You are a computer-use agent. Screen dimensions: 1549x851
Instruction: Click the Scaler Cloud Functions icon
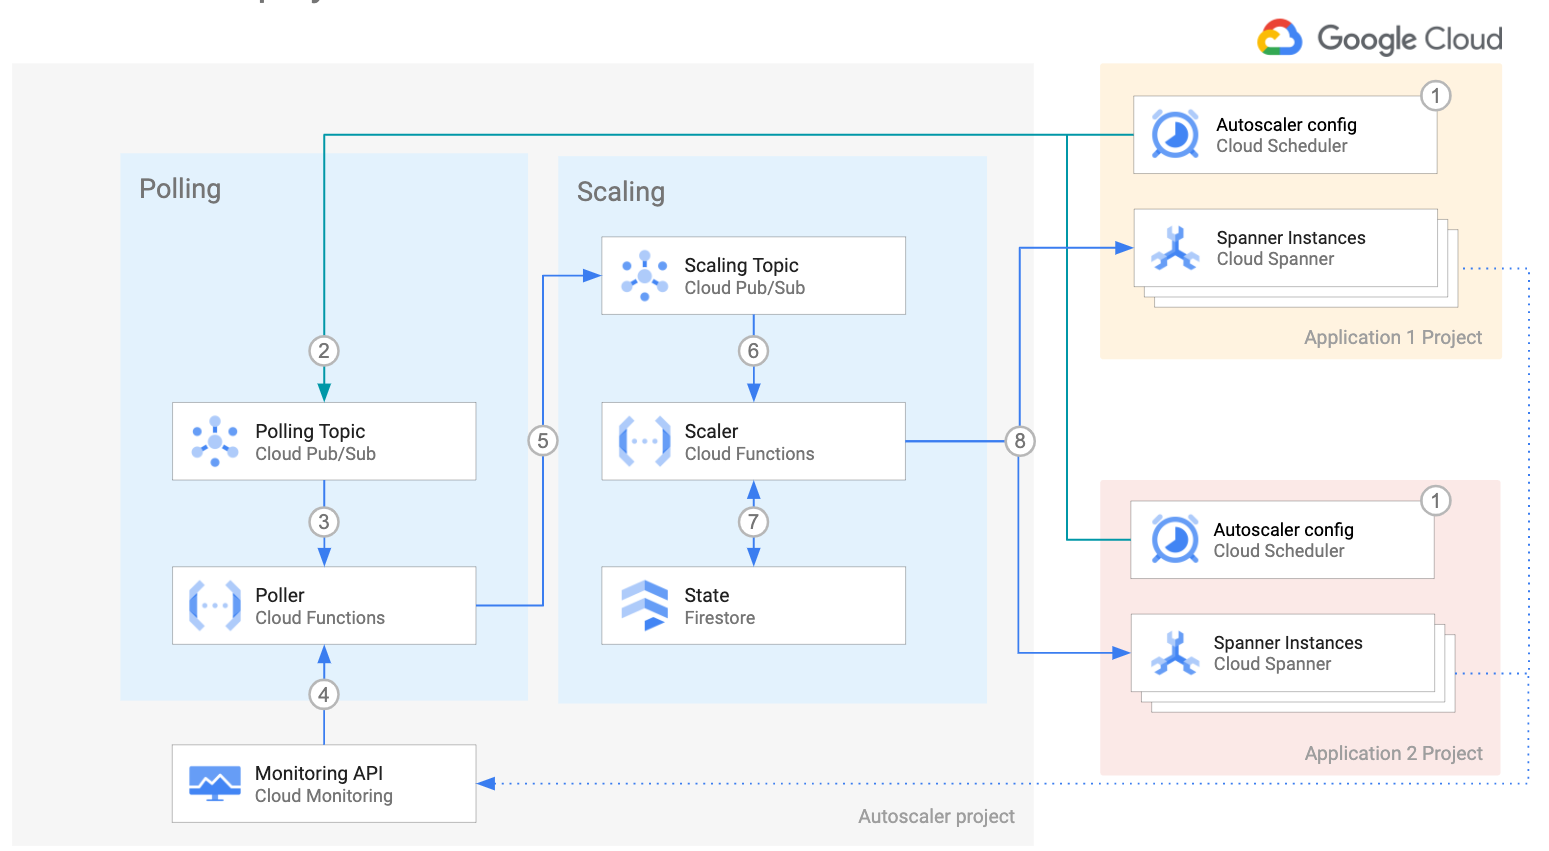645,441
